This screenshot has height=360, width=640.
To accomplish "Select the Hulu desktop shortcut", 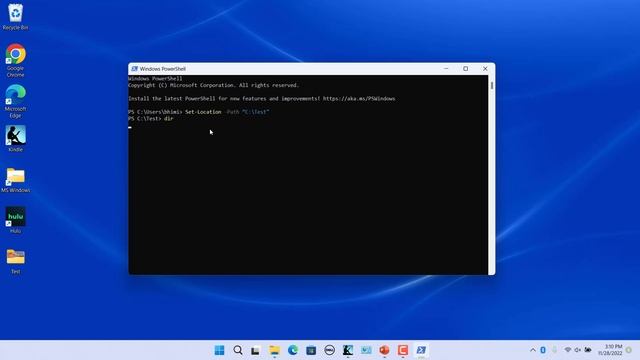I will [x=16, y=220].
